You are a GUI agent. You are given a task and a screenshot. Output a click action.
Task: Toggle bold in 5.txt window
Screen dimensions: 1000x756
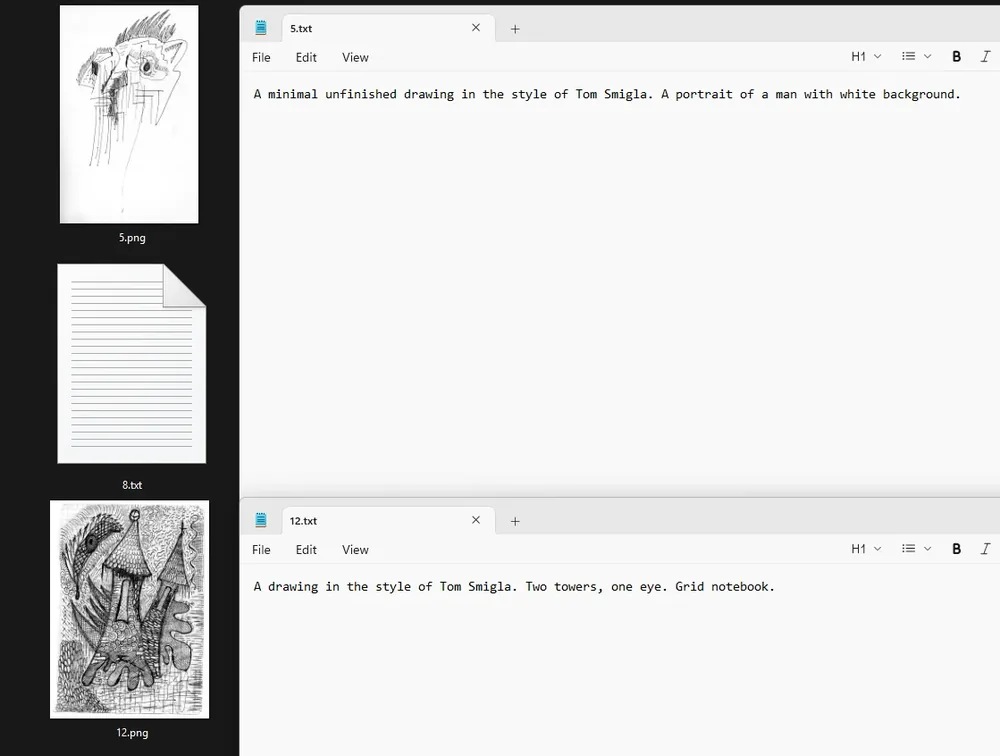point(956,57)
